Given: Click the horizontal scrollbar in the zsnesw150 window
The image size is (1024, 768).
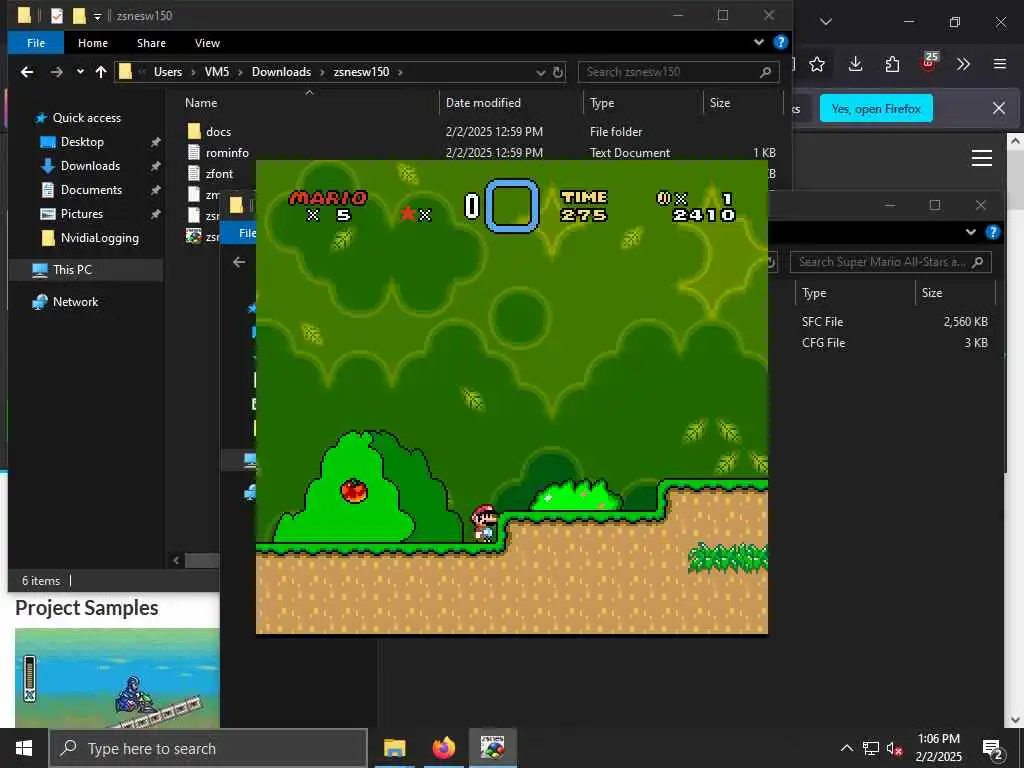Looking at the screenshot, I should click(201, 560).
